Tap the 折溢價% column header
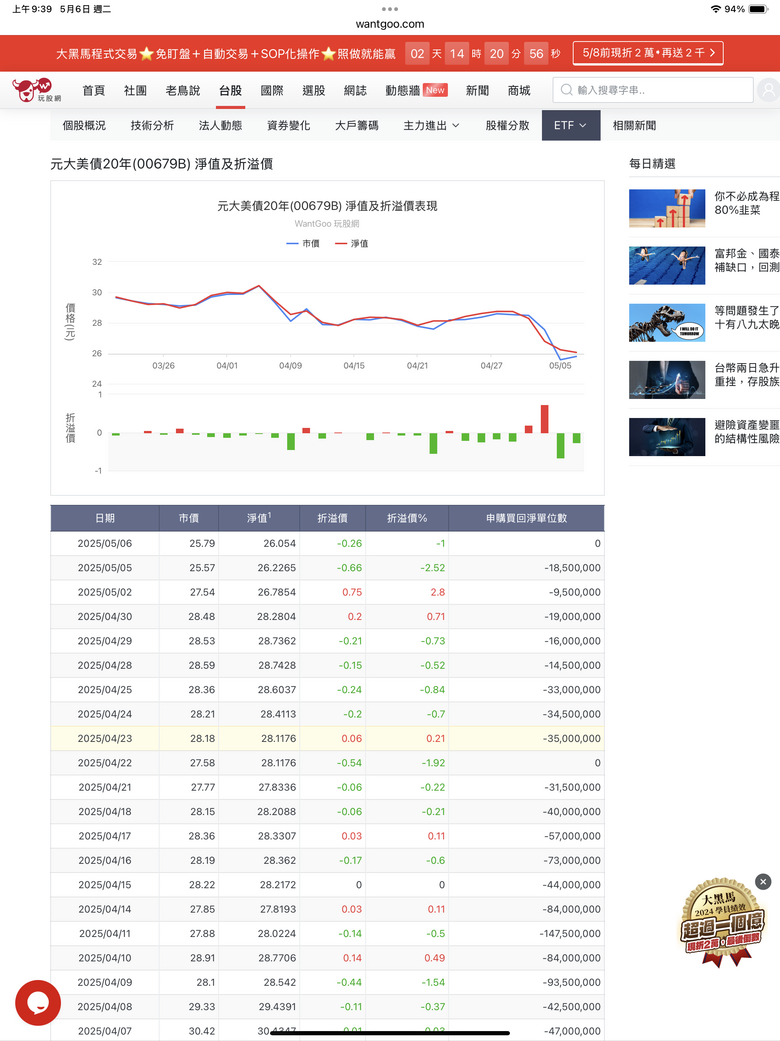The height and width of the screenshot is (1041, 780). click(407, 518)
